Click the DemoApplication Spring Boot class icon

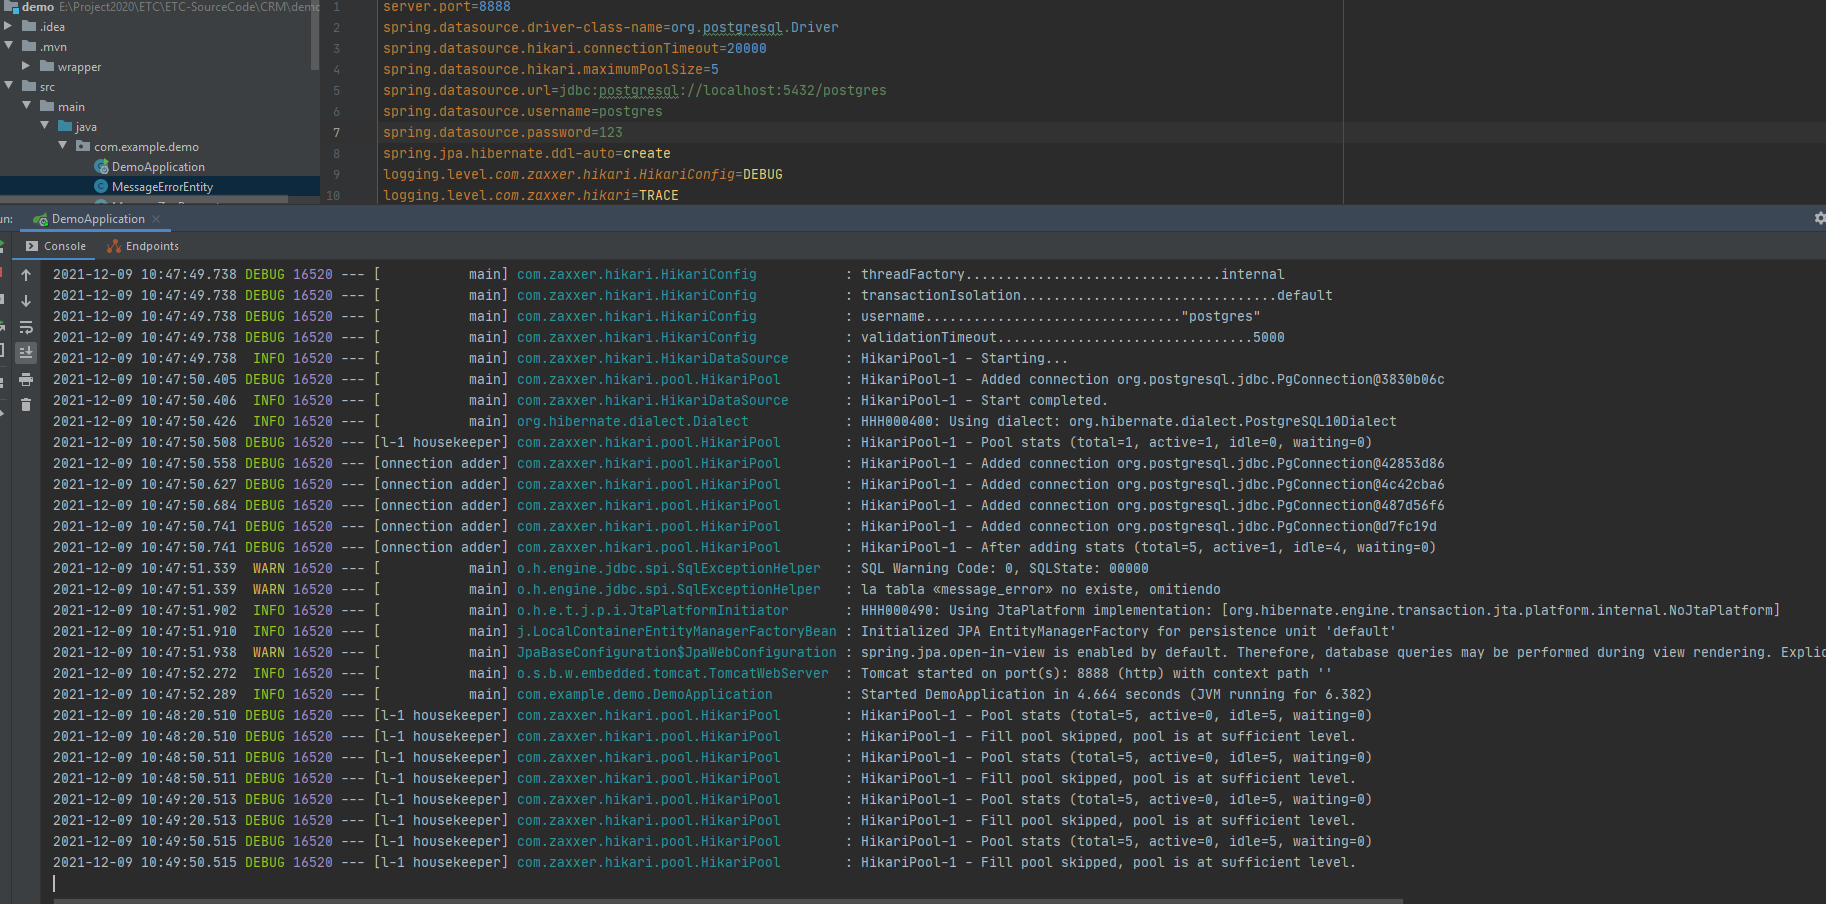(101, 167)
